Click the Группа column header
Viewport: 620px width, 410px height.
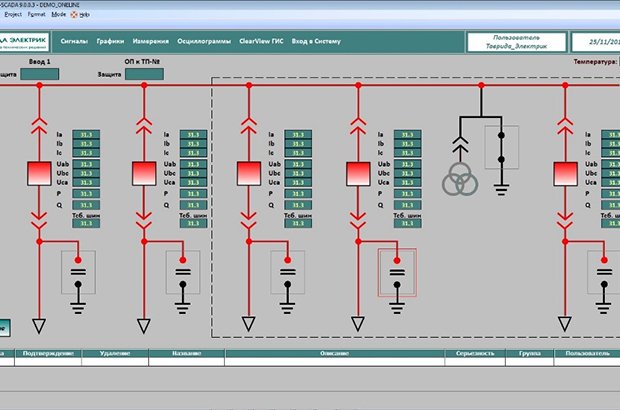point(529,353)
